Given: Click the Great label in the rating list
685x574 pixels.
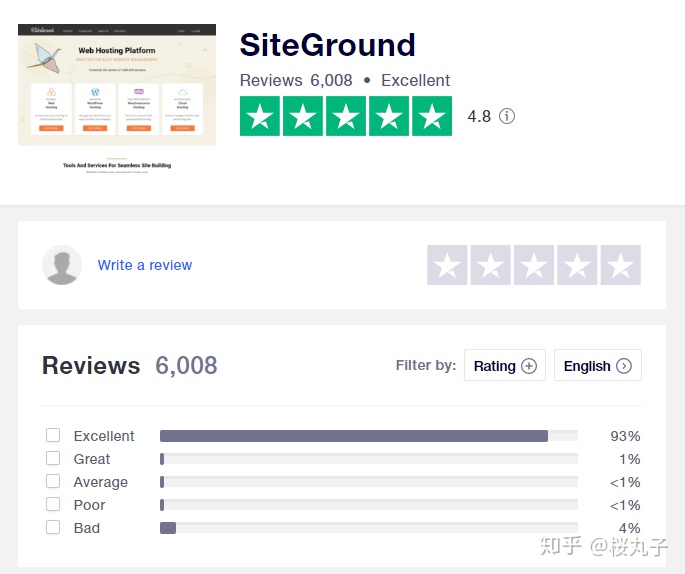Looking at the screenshot, I should tap(92, 459).
